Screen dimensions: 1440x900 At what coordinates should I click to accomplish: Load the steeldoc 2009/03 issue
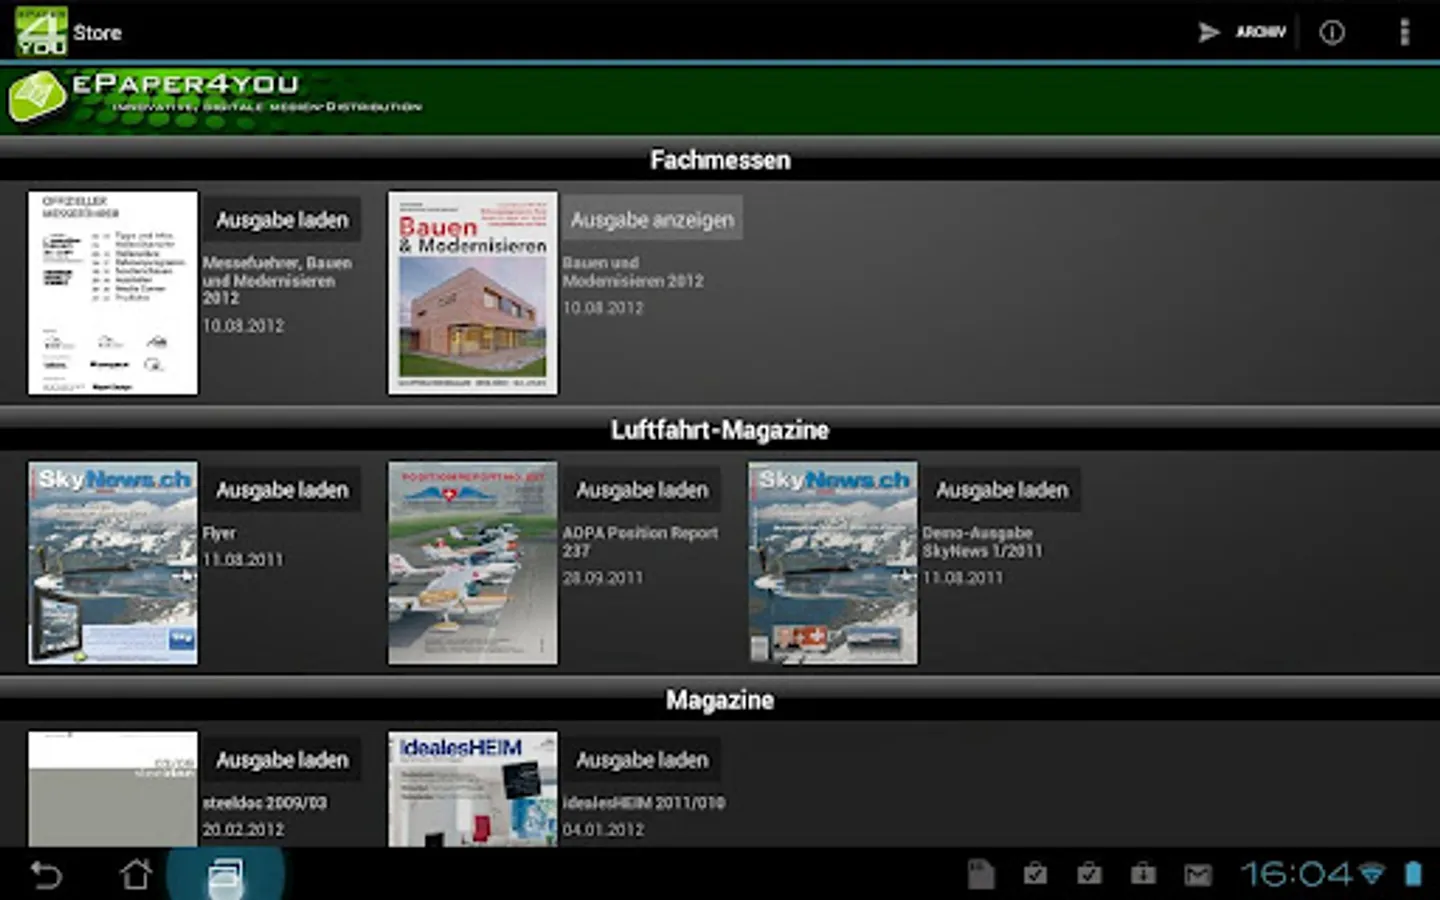282,760
